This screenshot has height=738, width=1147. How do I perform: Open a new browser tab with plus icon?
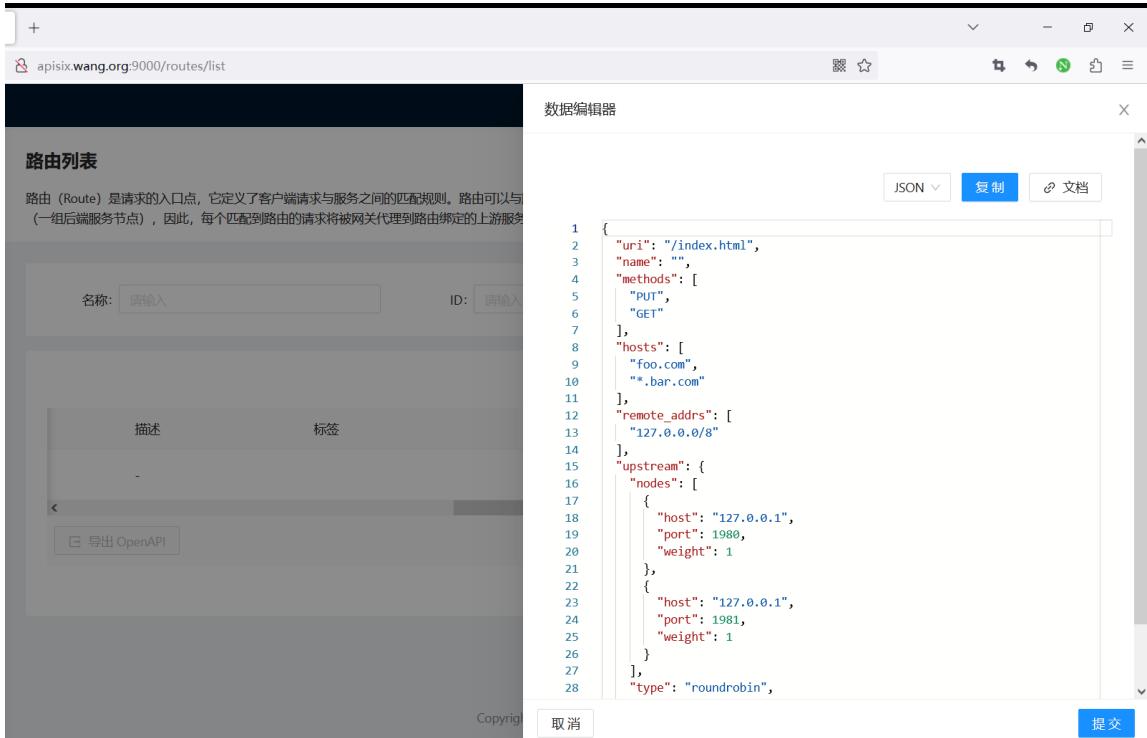34,28
